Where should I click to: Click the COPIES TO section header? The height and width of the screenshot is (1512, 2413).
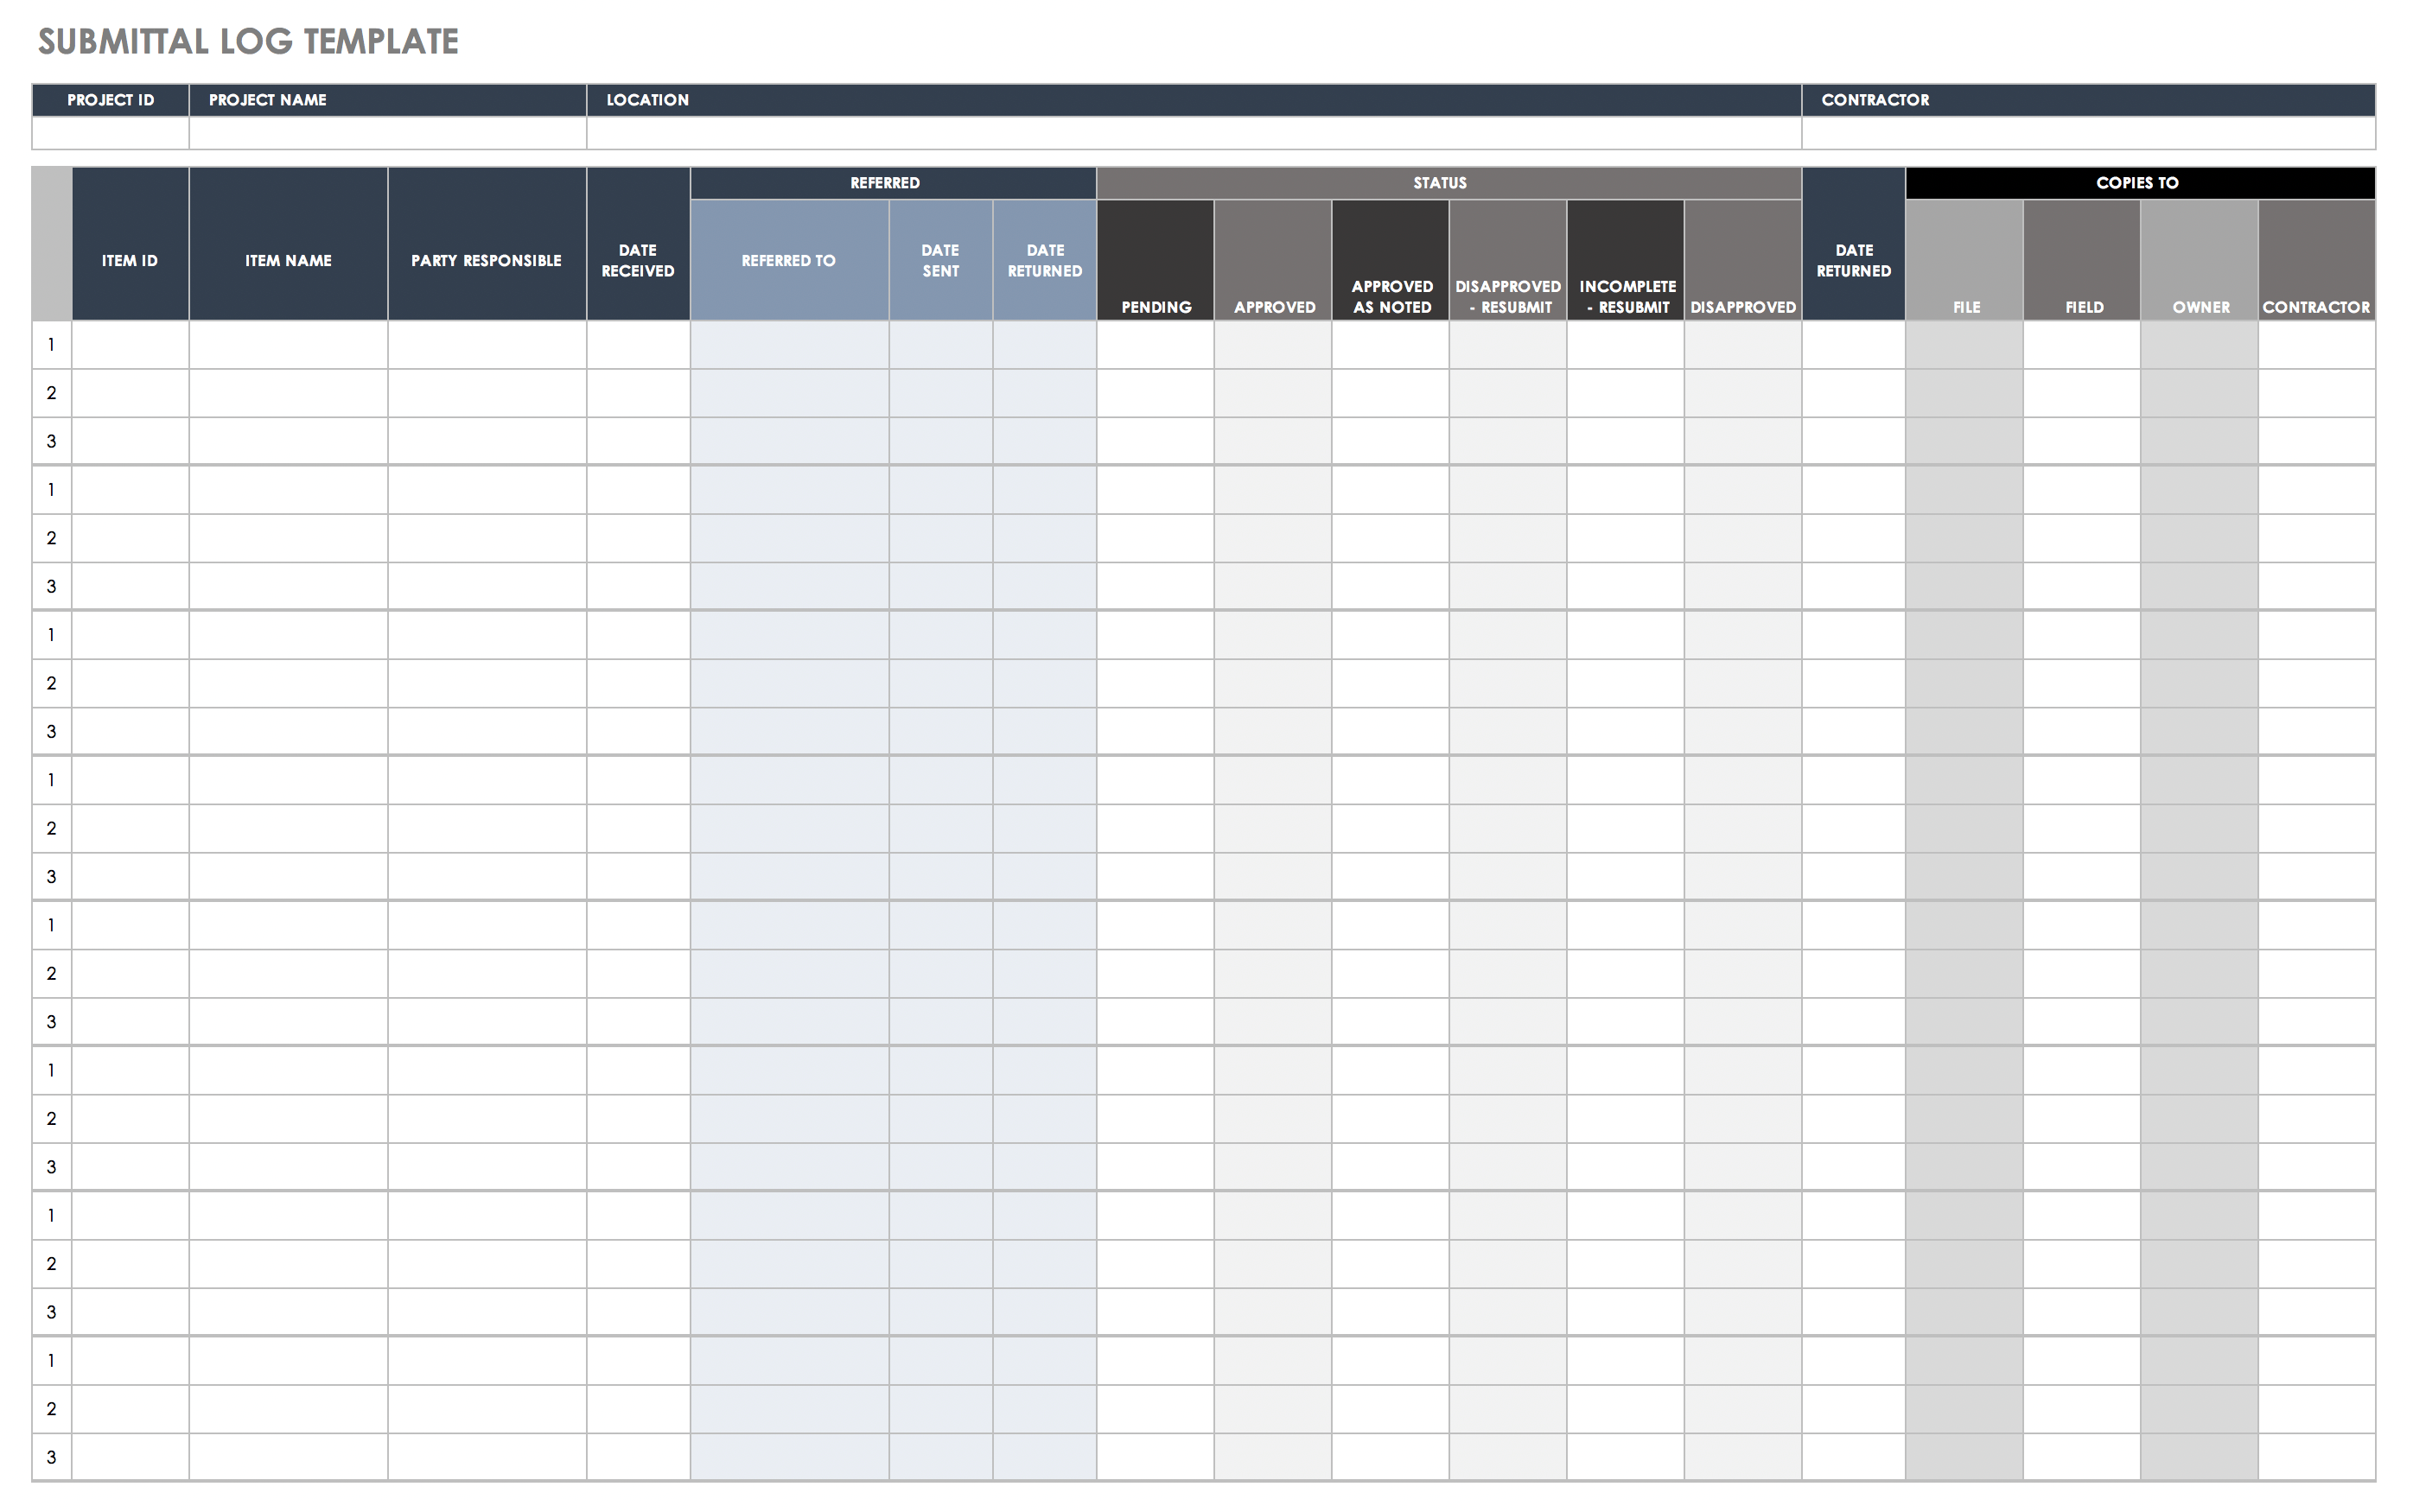2142,181
